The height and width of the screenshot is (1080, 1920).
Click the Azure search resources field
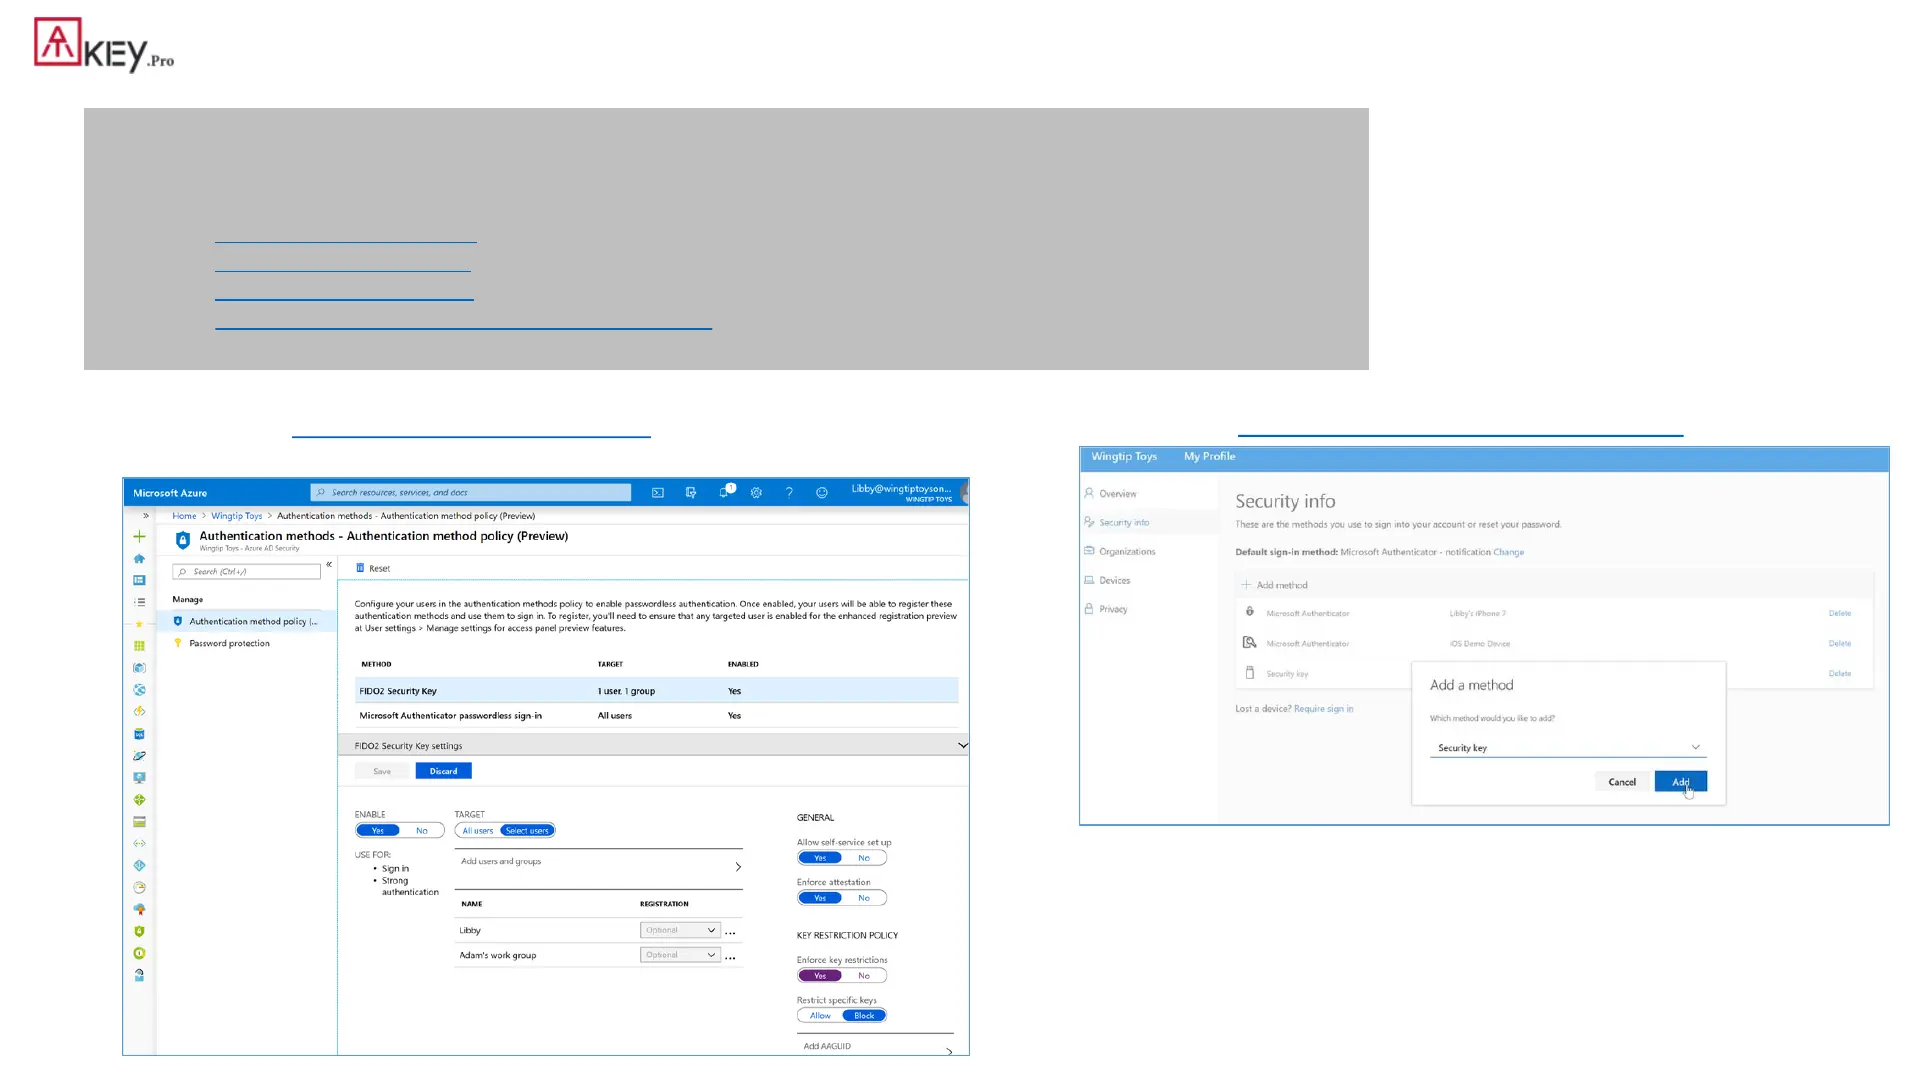(471, 492)
